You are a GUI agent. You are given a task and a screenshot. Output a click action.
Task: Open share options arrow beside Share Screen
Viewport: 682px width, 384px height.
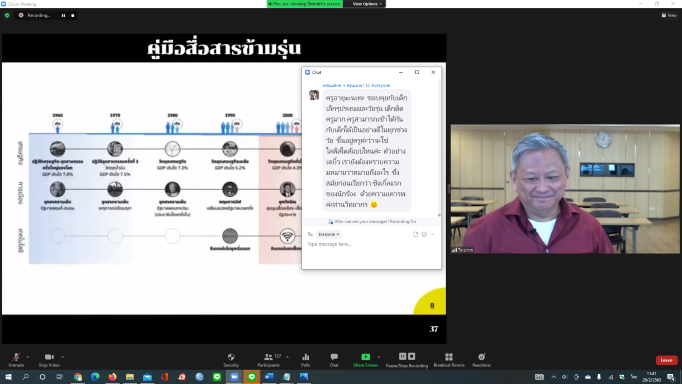coord(379,357)
